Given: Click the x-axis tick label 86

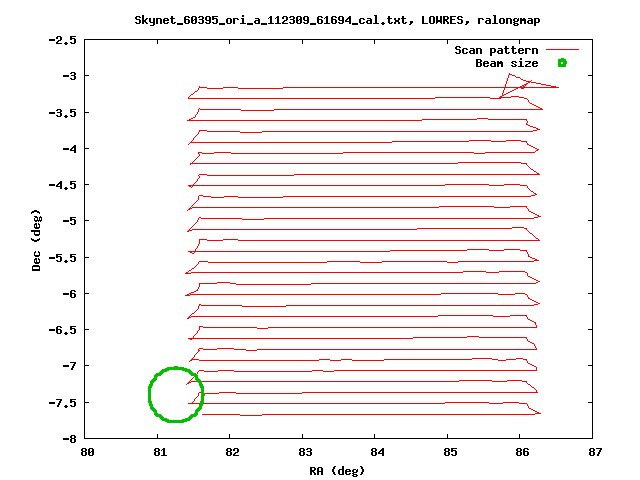Looking at the screenshot, I should click(522, 452).
